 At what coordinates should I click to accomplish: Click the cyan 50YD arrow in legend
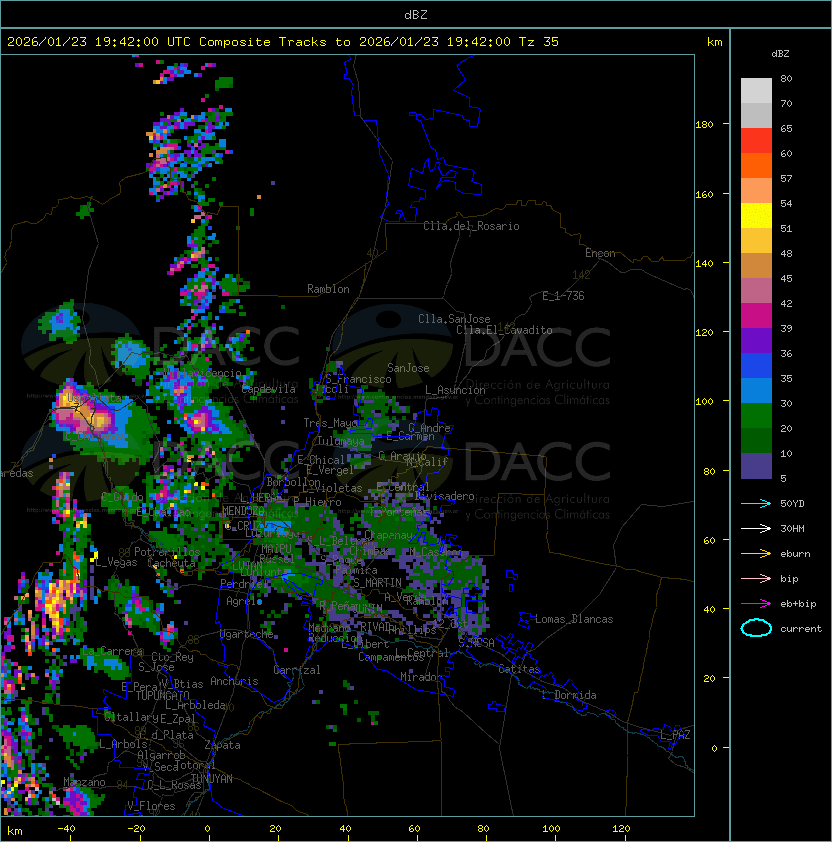point(756,503)
